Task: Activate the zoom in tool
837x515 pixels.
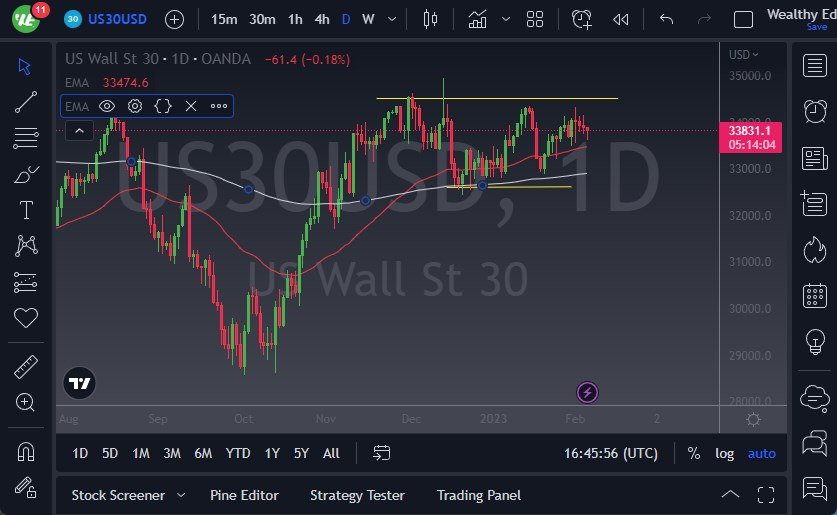Action: click(x=26, y=402)
